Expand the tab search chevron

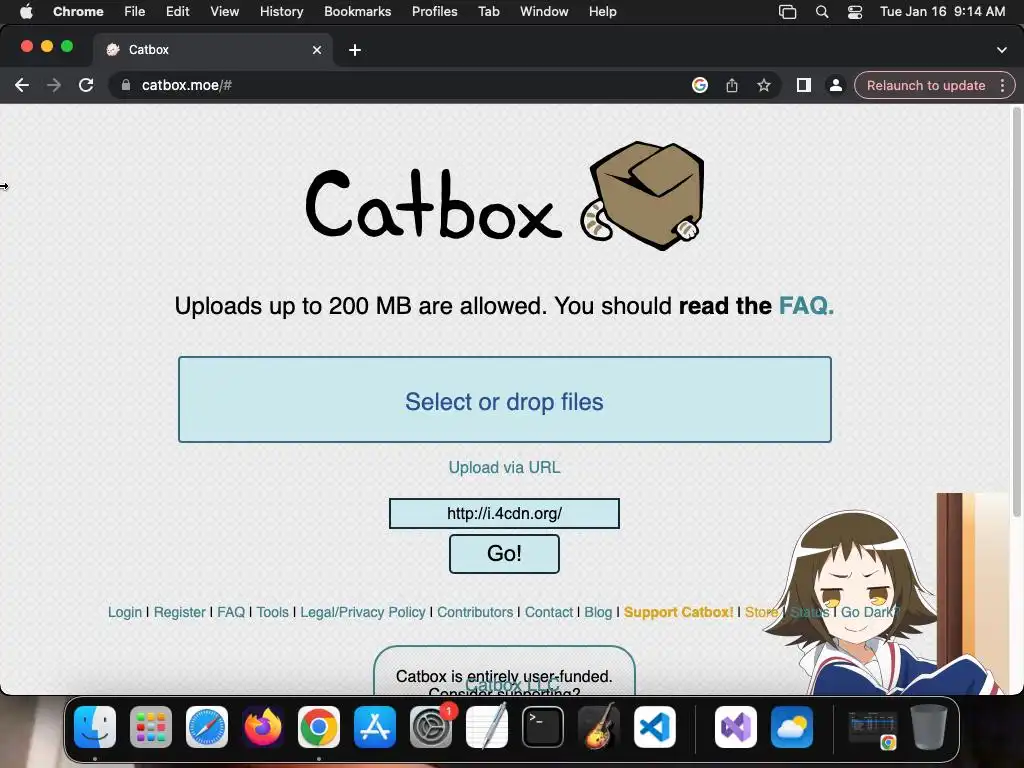[x=1001, y=50]
